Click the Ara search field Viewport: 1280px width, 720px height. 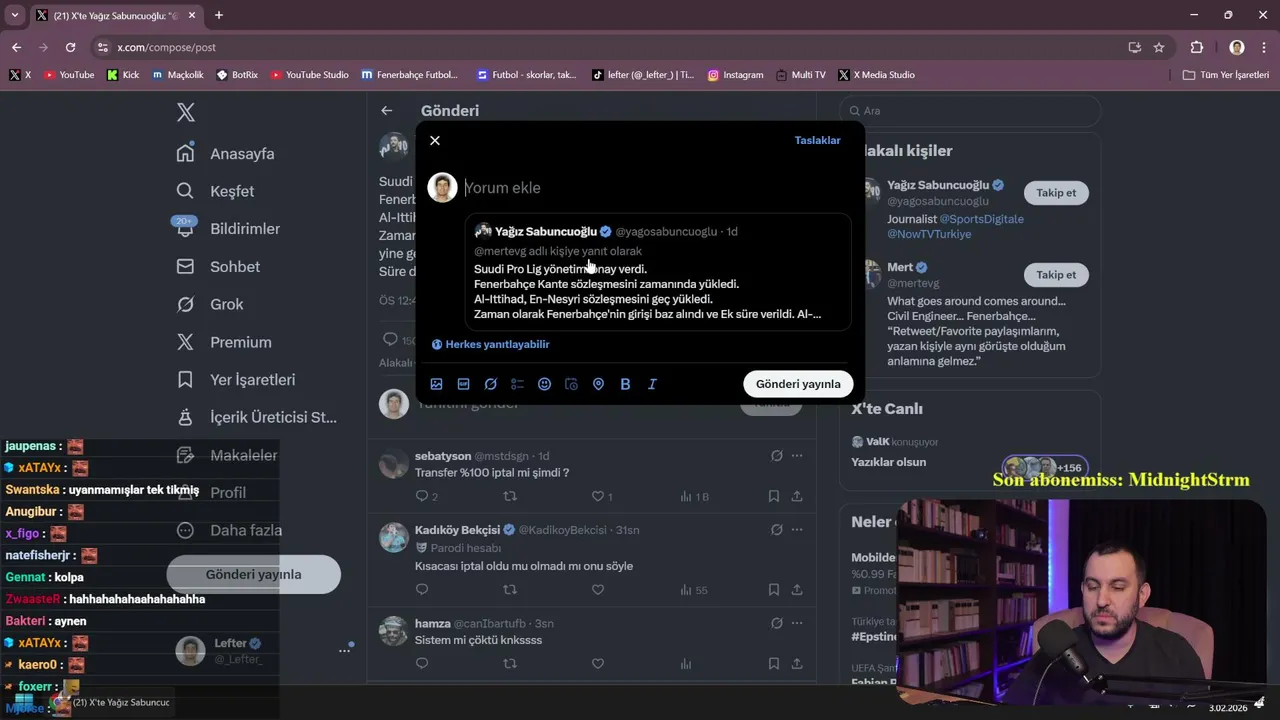click(x=970, y=111)
